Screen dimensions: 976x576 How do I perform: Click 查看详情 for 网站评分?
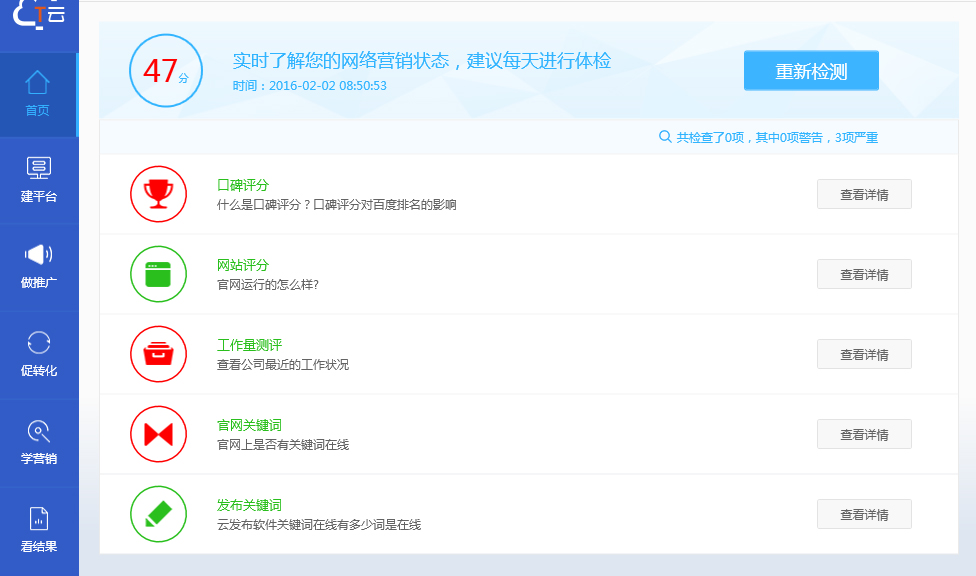tap(864, 274)
